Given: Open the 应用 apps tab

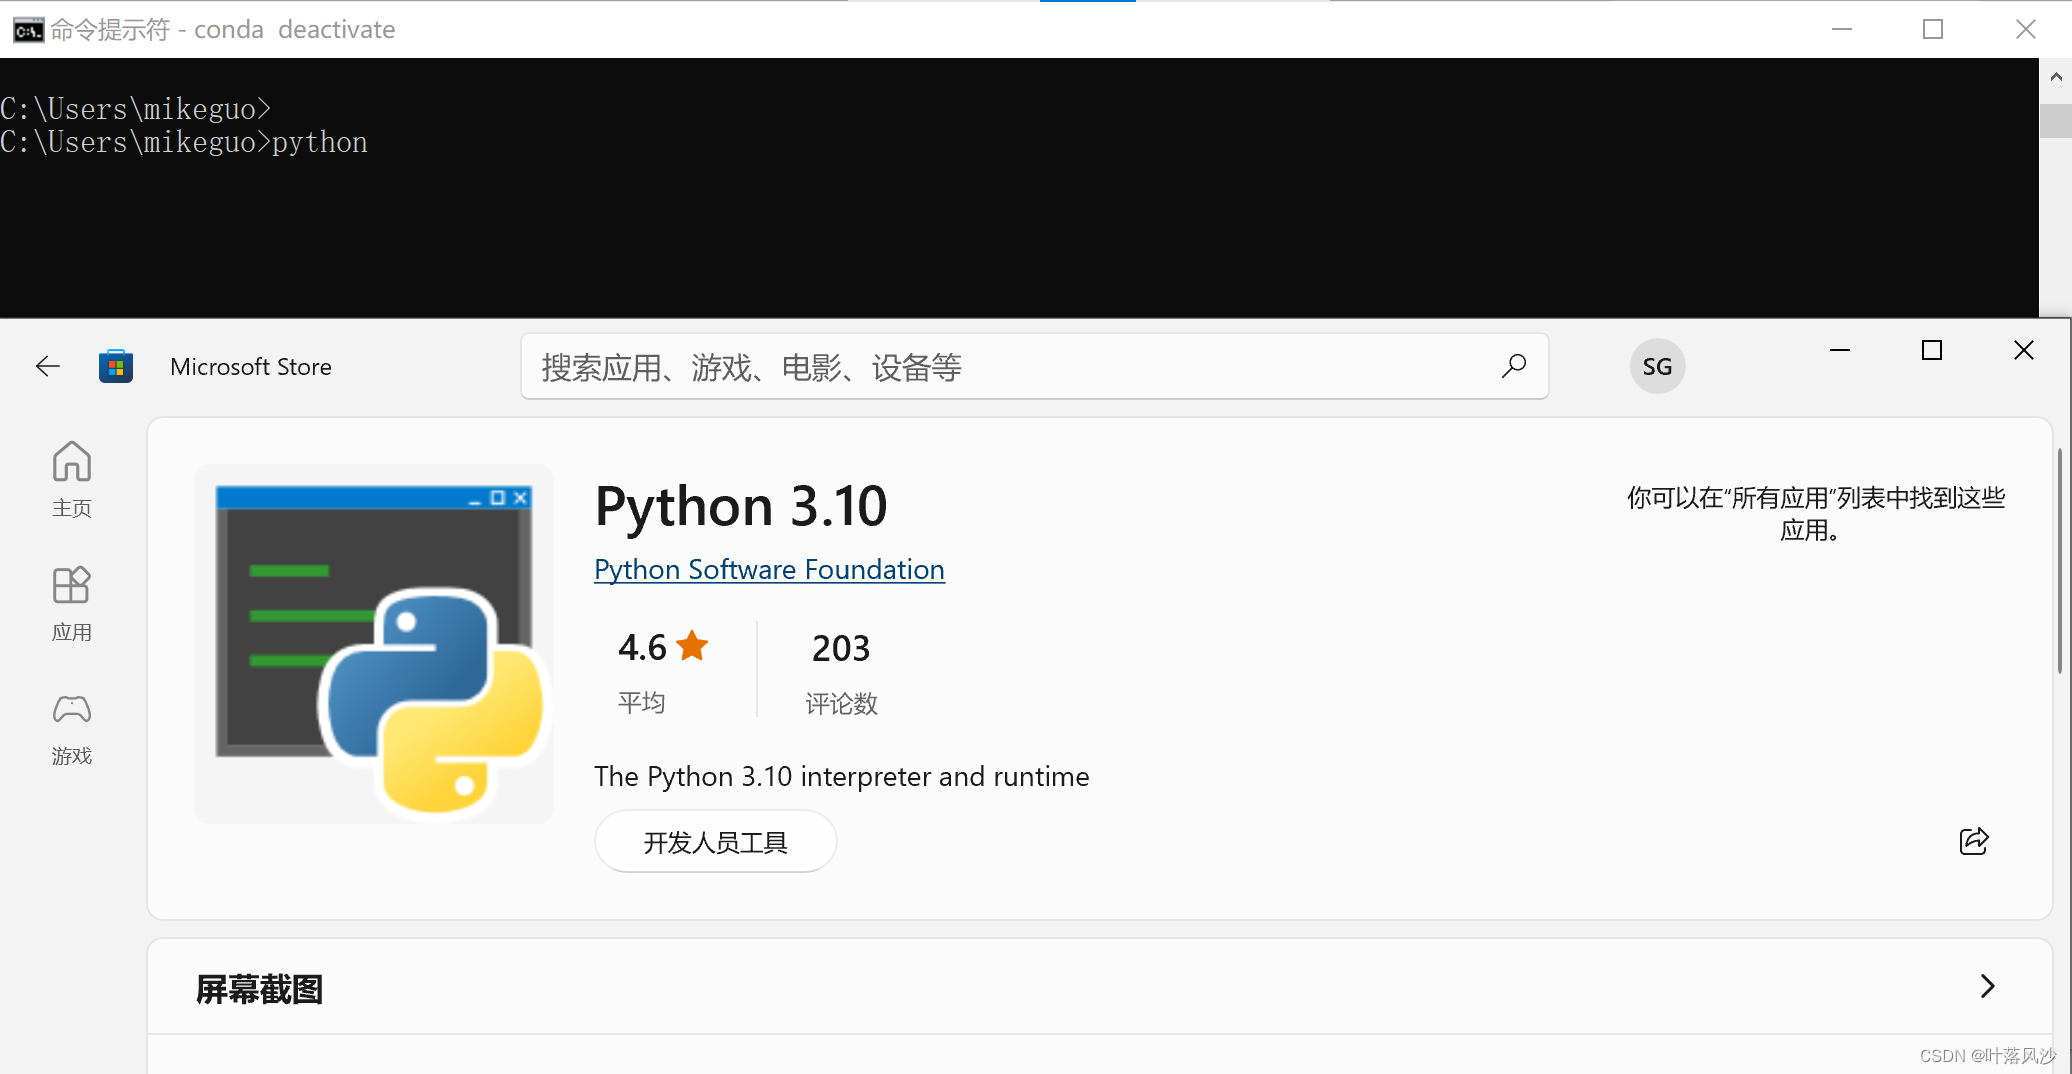Looking at the screenshot, I should [x=72, y=604].
